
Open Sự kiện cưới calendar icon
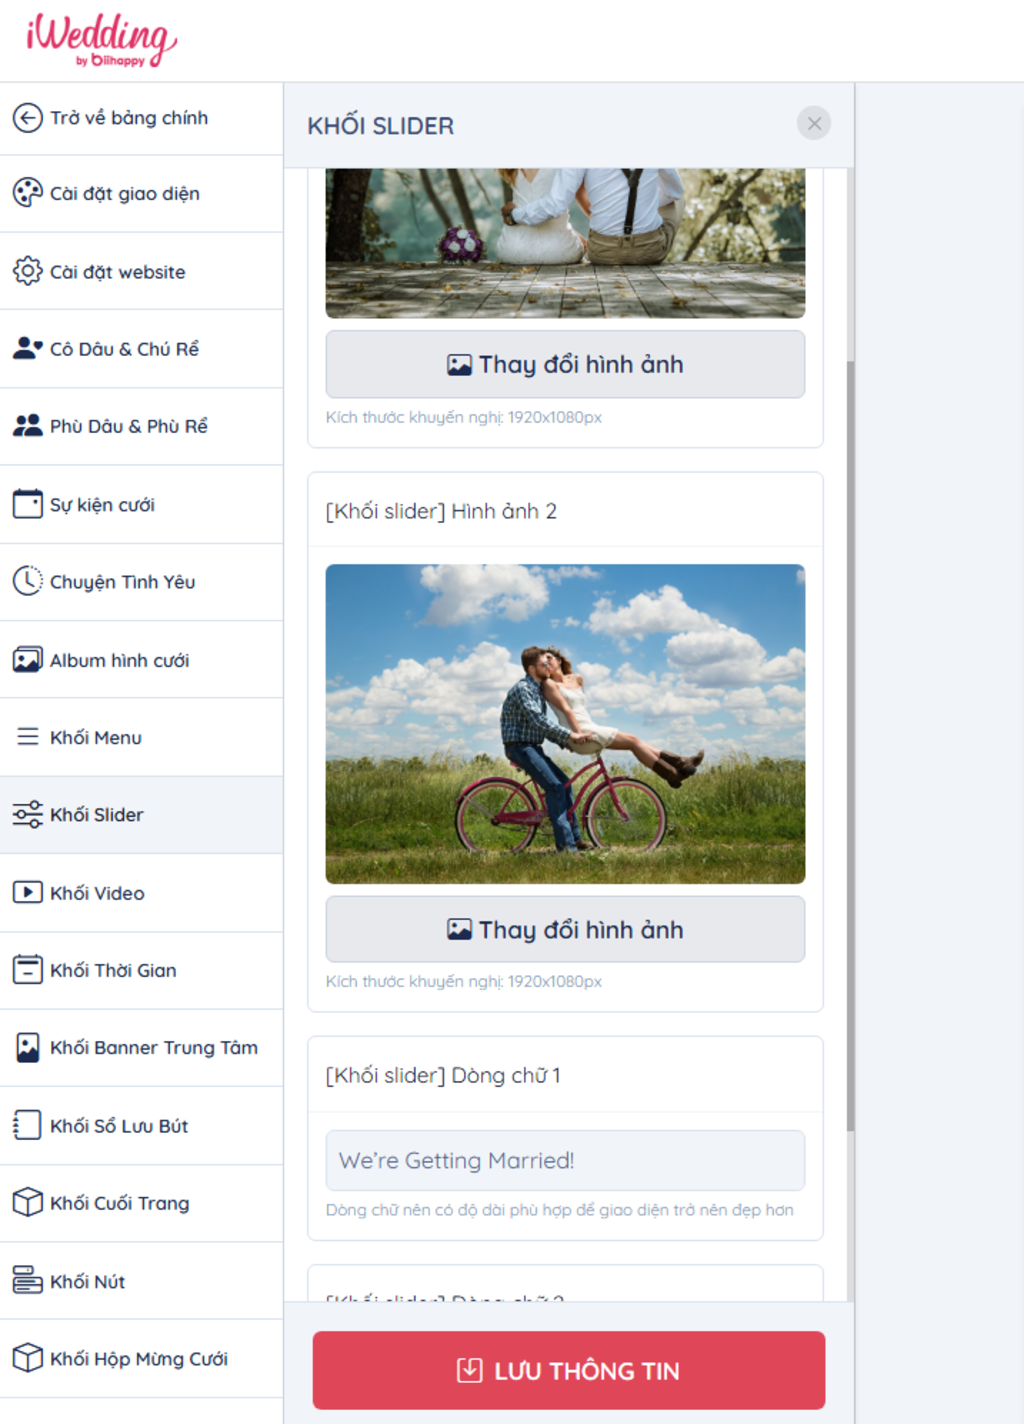point(27,504)
